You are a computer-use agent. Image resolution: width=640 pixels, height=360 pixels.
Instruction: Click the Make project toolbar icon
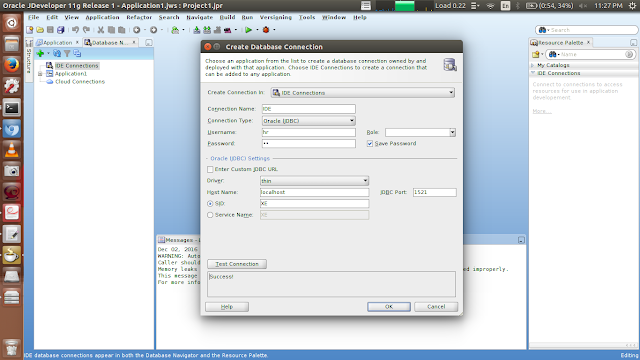[197, 30]
